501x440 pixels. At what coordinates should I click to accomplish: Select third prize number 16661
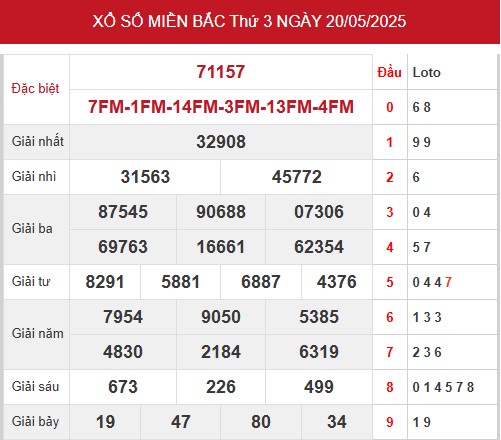(221, 247)
